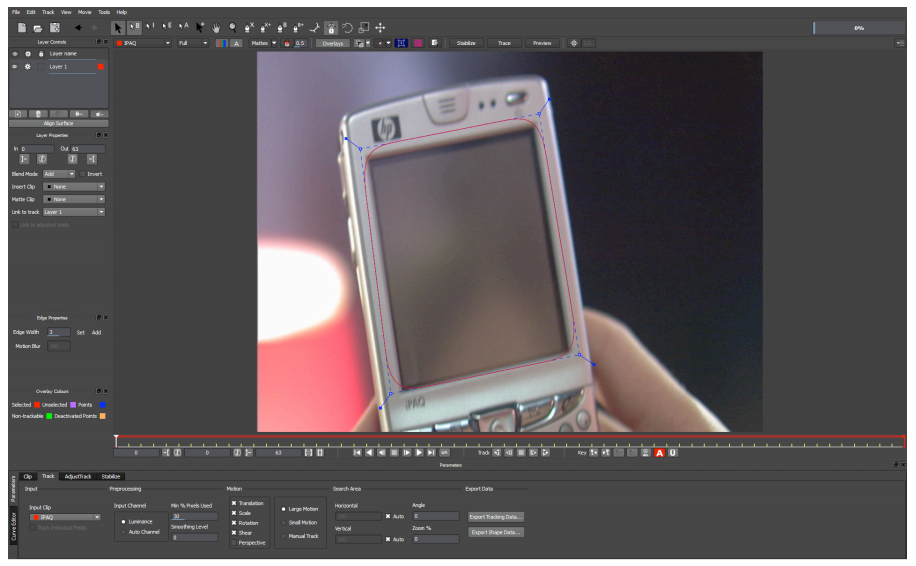
Task: Hide Layer 1 with its eye icon
Action: [x=15, y=67]
